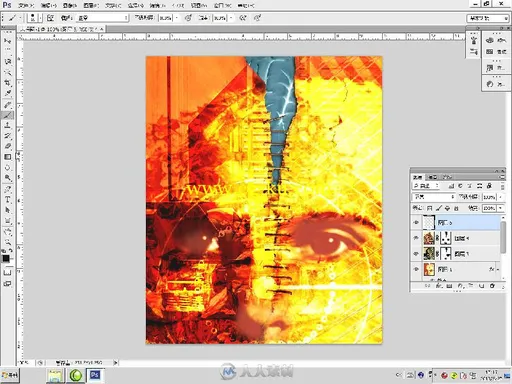Viewport: 512px width, 384px height.
Task: Enable airbrush mode in options bar
Action: 243,18
